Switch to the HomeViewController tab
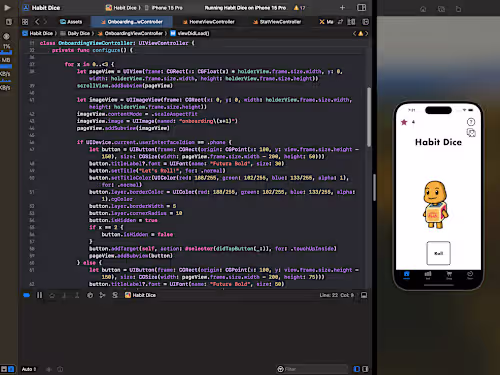 click(209, 22)
